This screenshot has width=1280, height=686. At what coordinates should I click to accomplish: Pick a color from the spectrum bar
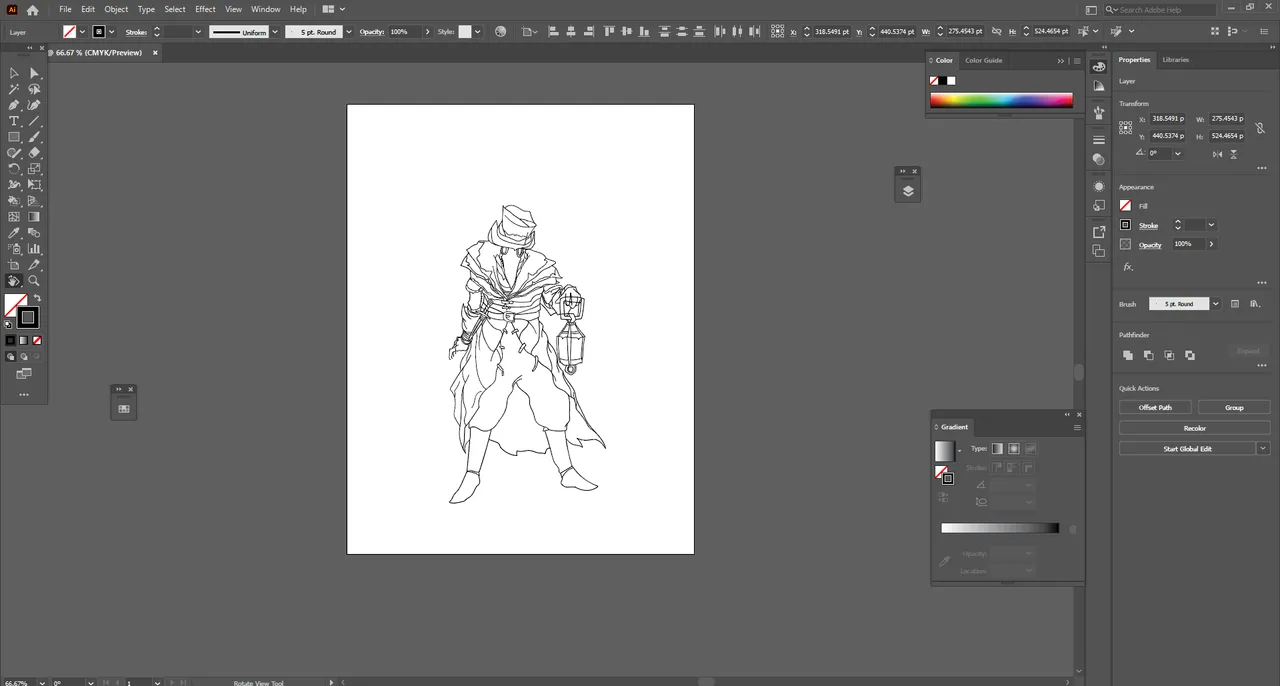[x=1001, y=100]
